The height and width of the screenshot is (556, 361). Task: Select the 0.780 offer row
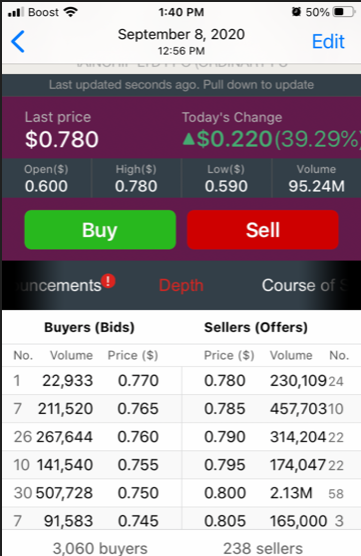coord(271,381)
